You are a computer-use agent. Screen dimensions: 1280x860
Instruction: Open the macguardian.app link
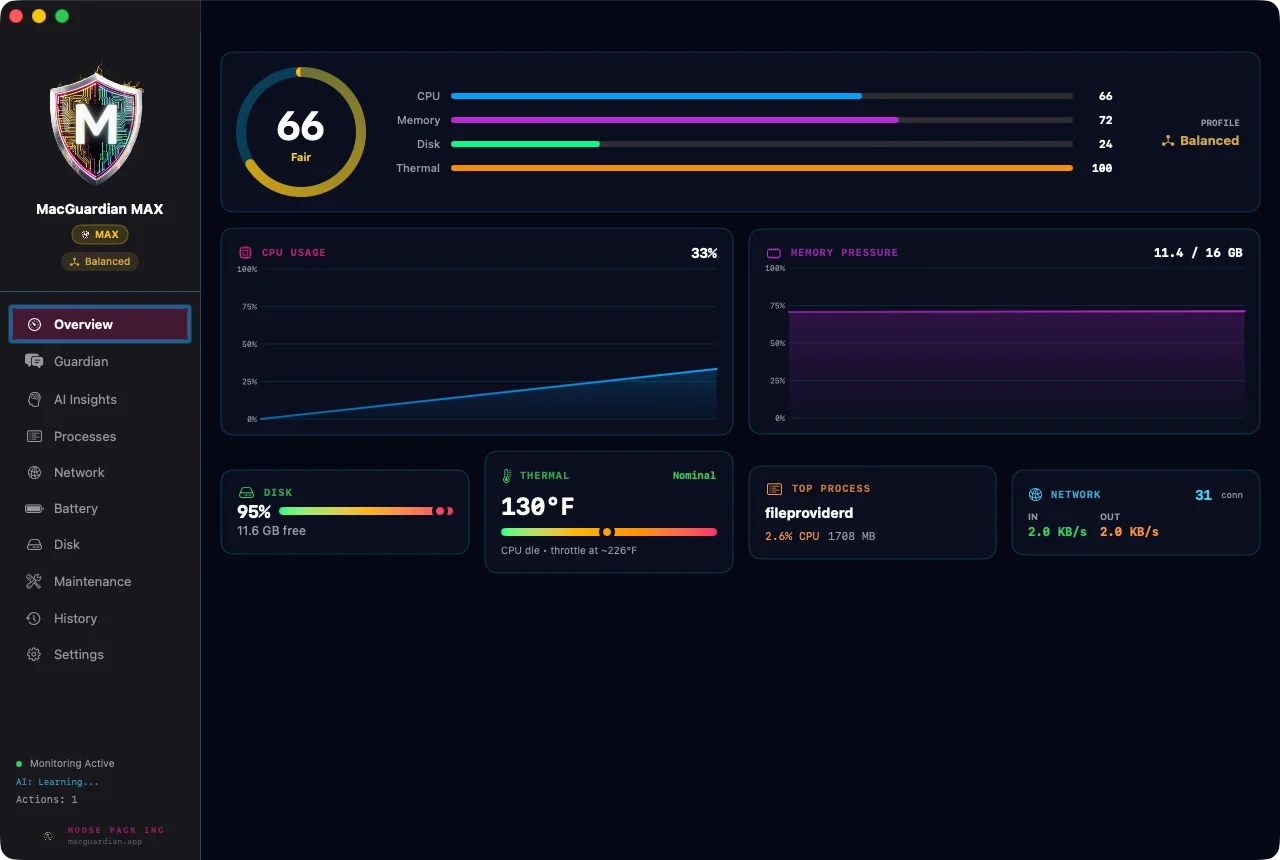coord(105,842)
